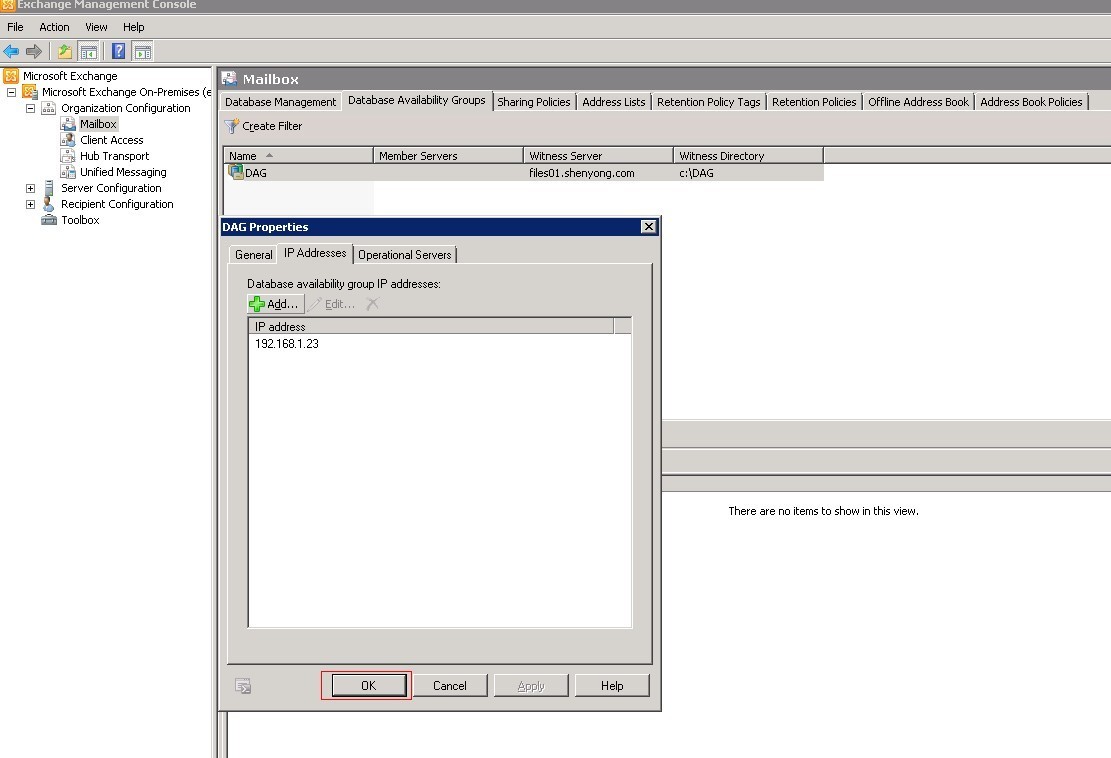Image resolution: width=1111 pixels, height=758 pixels.
Task: Expand the Server Configuration node
Action: click(30, 188)
